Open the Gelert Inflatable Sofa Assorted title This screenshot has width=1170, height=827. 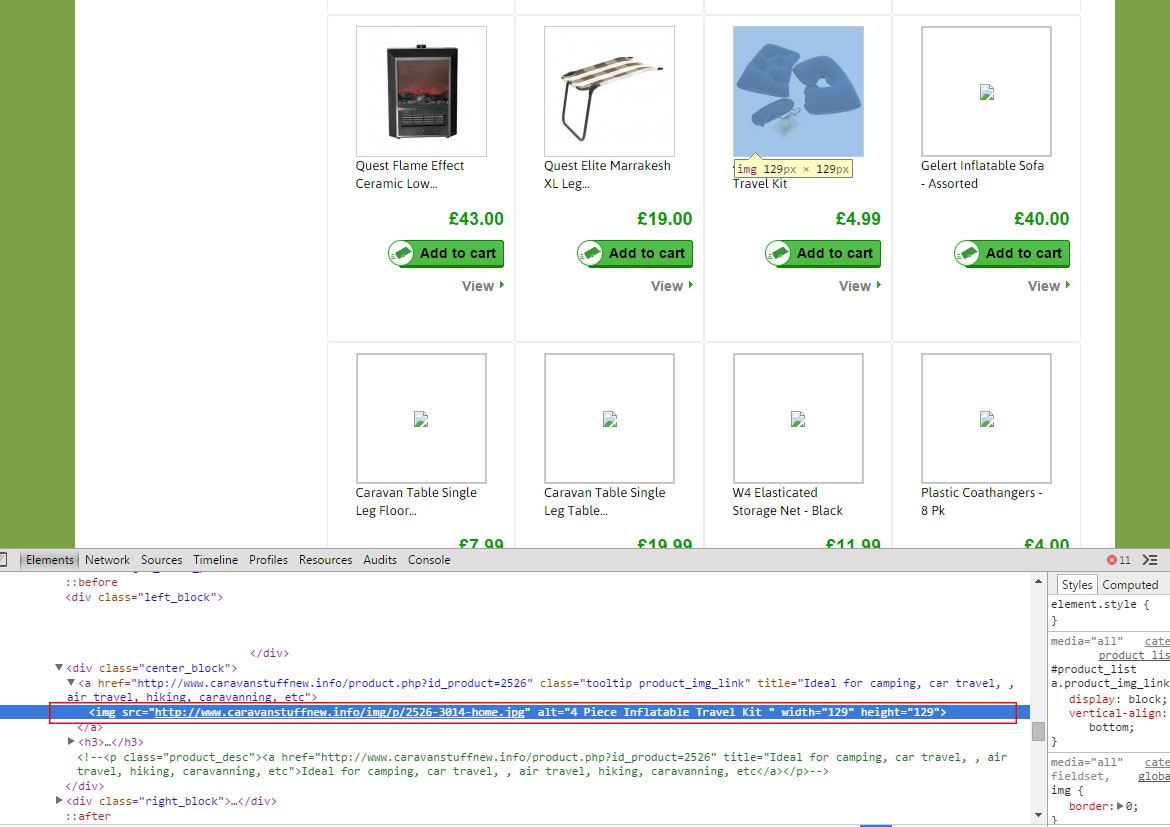(982, 175)
